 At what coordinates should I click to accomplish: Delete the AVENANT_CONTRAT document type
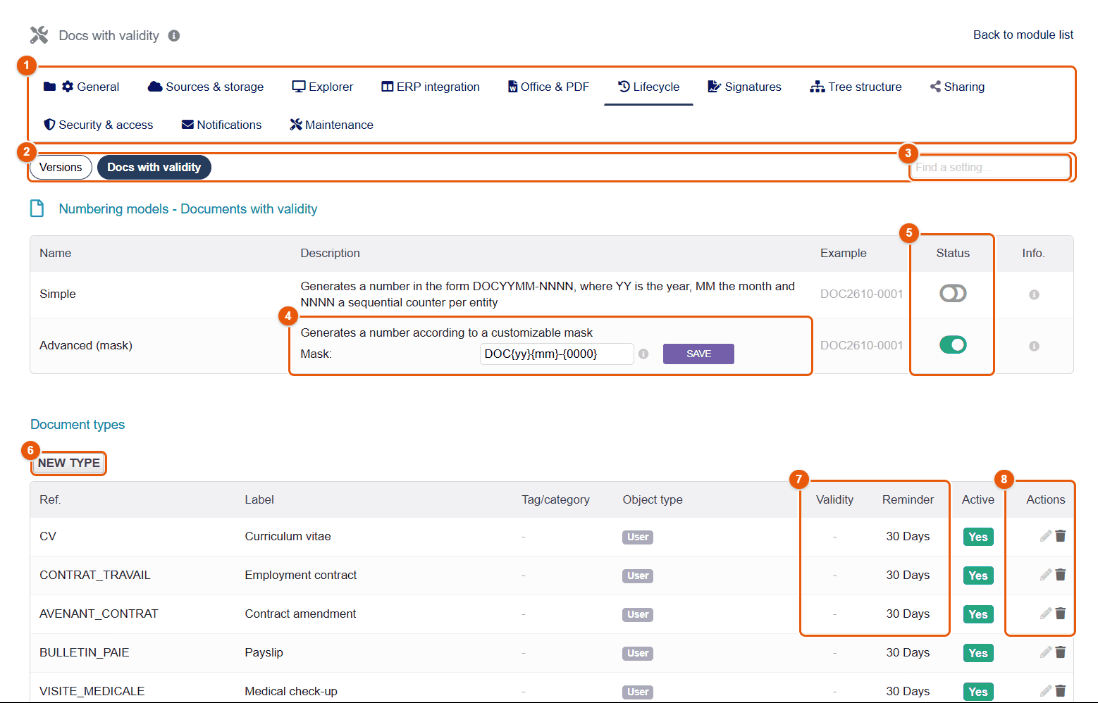1060,613
